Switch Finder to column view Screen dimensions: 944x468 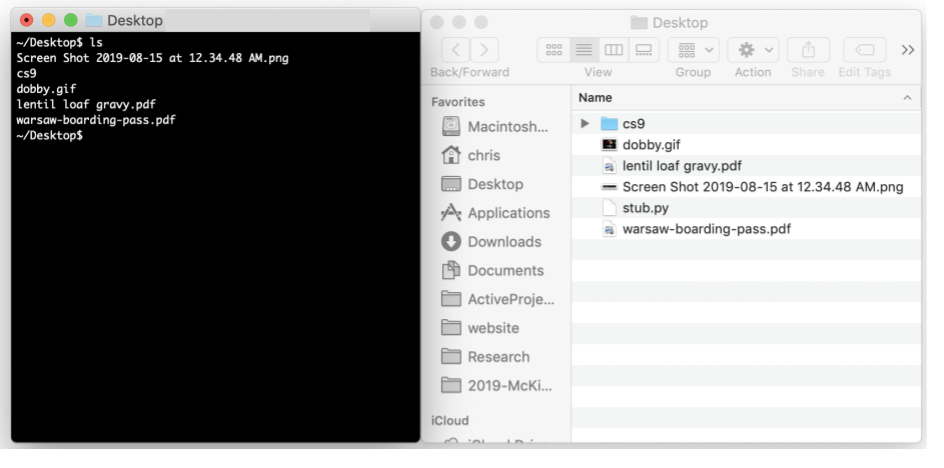coord(613,50)
